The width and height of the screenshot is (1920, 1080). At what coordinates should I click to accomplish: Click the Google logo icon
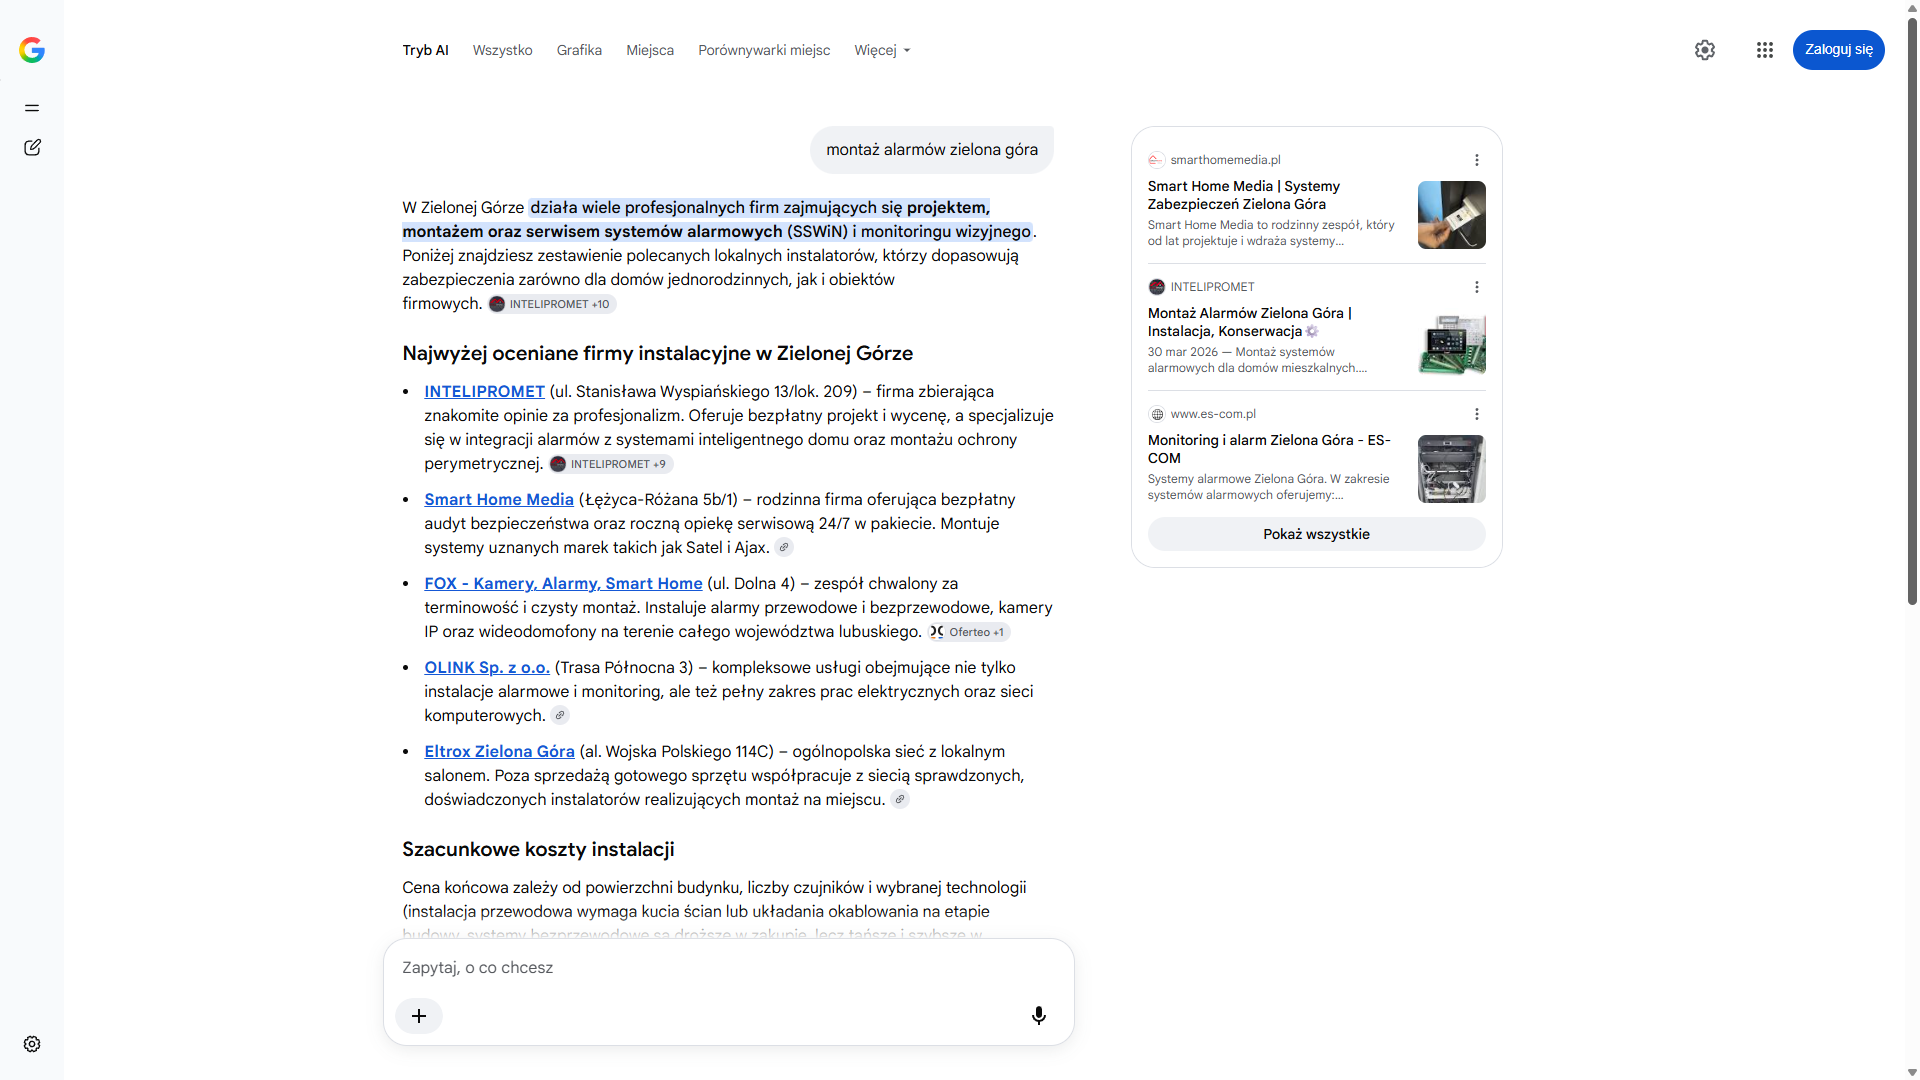click(32, 50)
